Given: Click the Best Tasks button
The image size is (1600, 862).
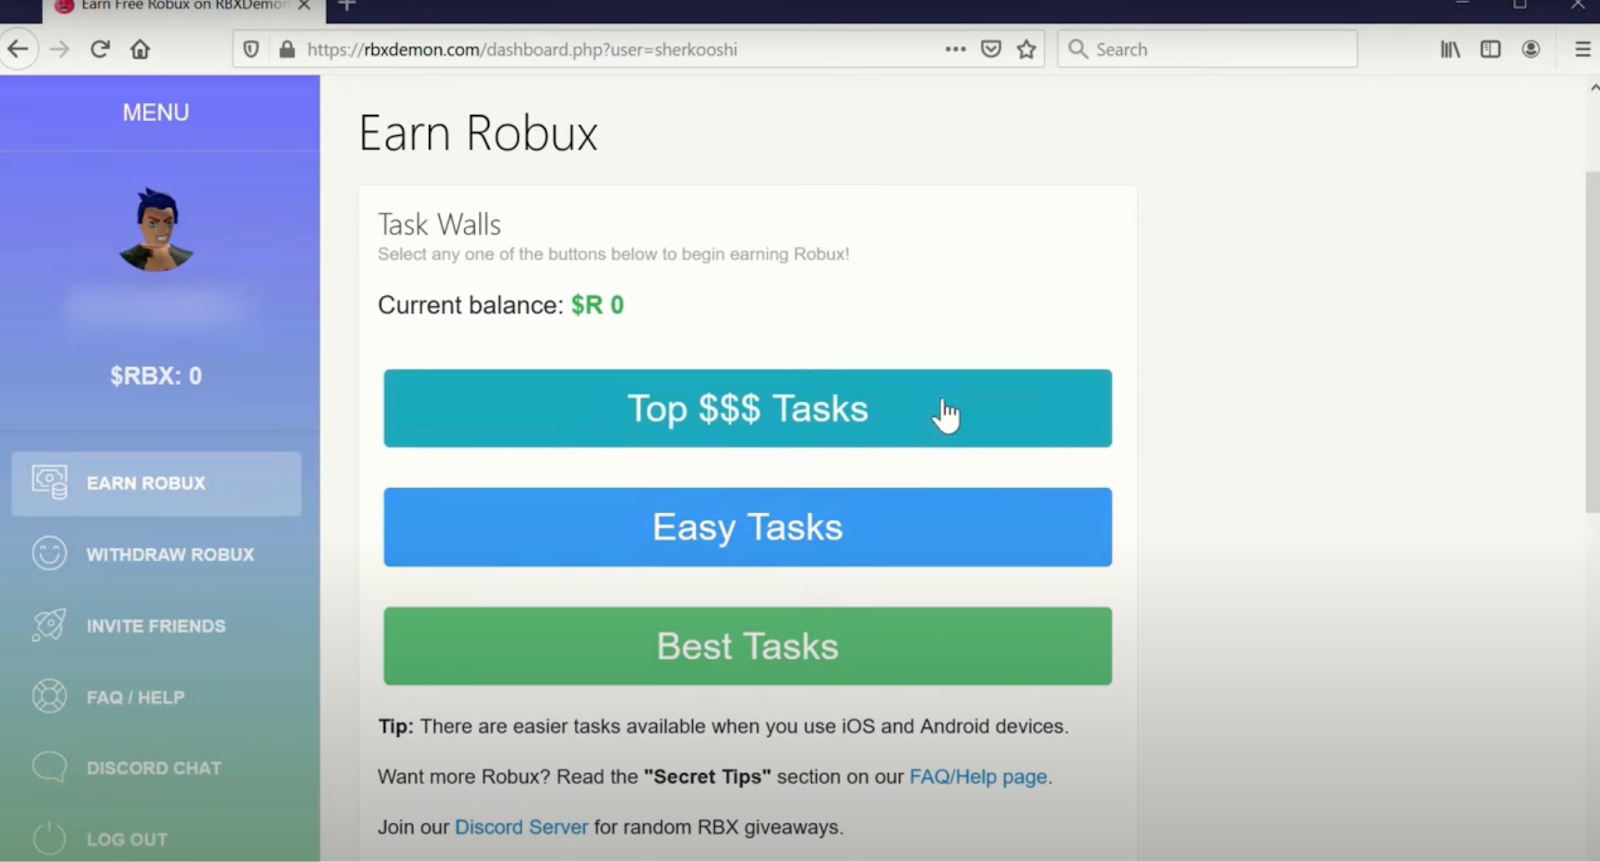Looking at the screenshot, I should point(747,646).
